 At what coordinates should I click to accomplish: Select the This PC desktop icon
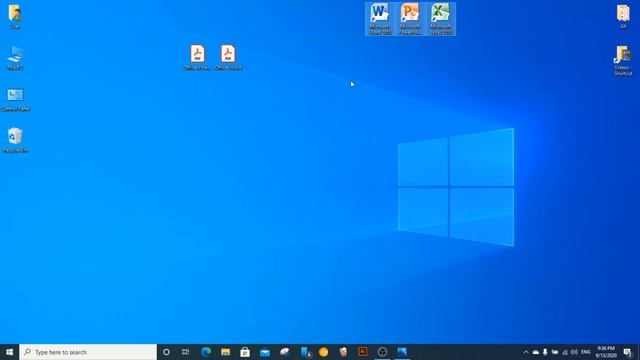pos(15,58)
